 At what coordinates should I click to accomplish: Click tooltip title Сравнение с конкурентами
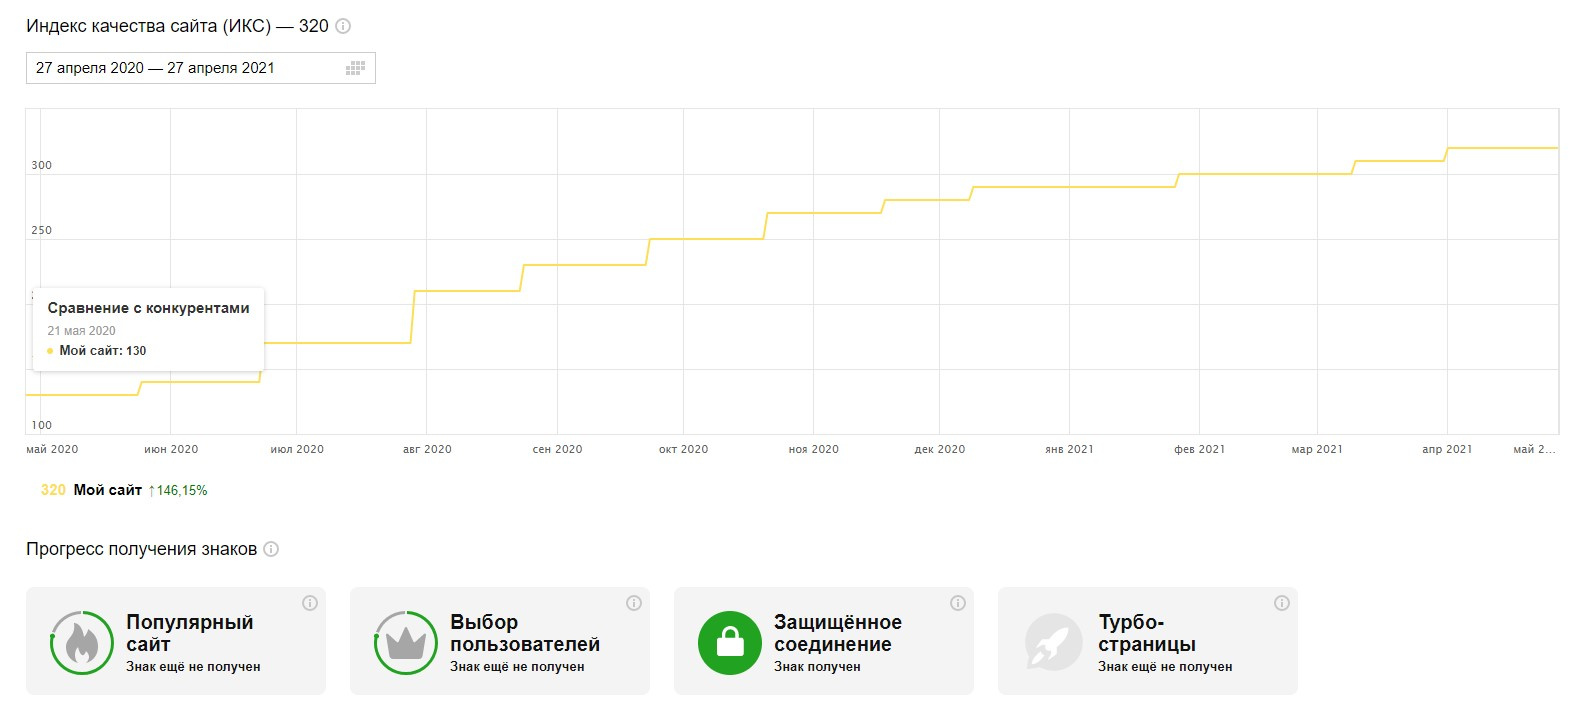(149, 308)
